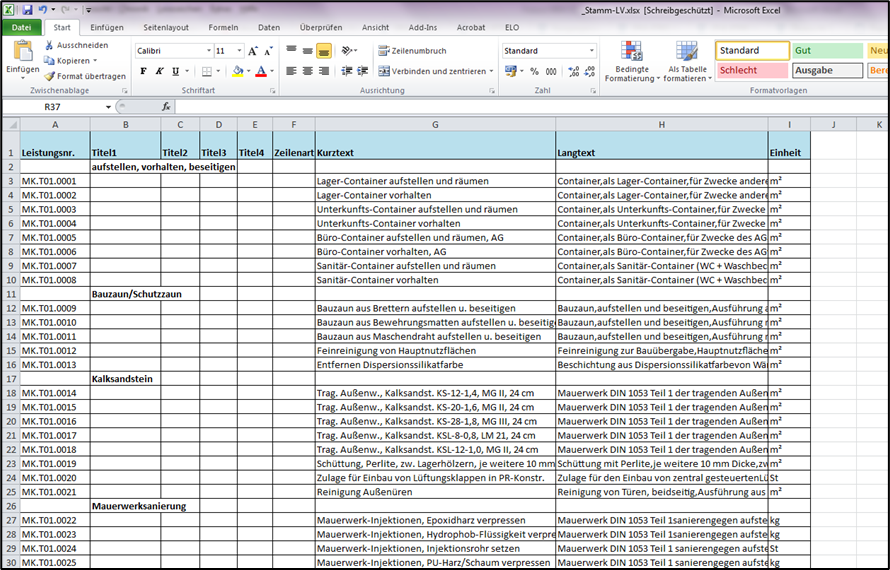Open the Calibri font name dropdown
The image size is (890, 570).
[x=208, y=51]
